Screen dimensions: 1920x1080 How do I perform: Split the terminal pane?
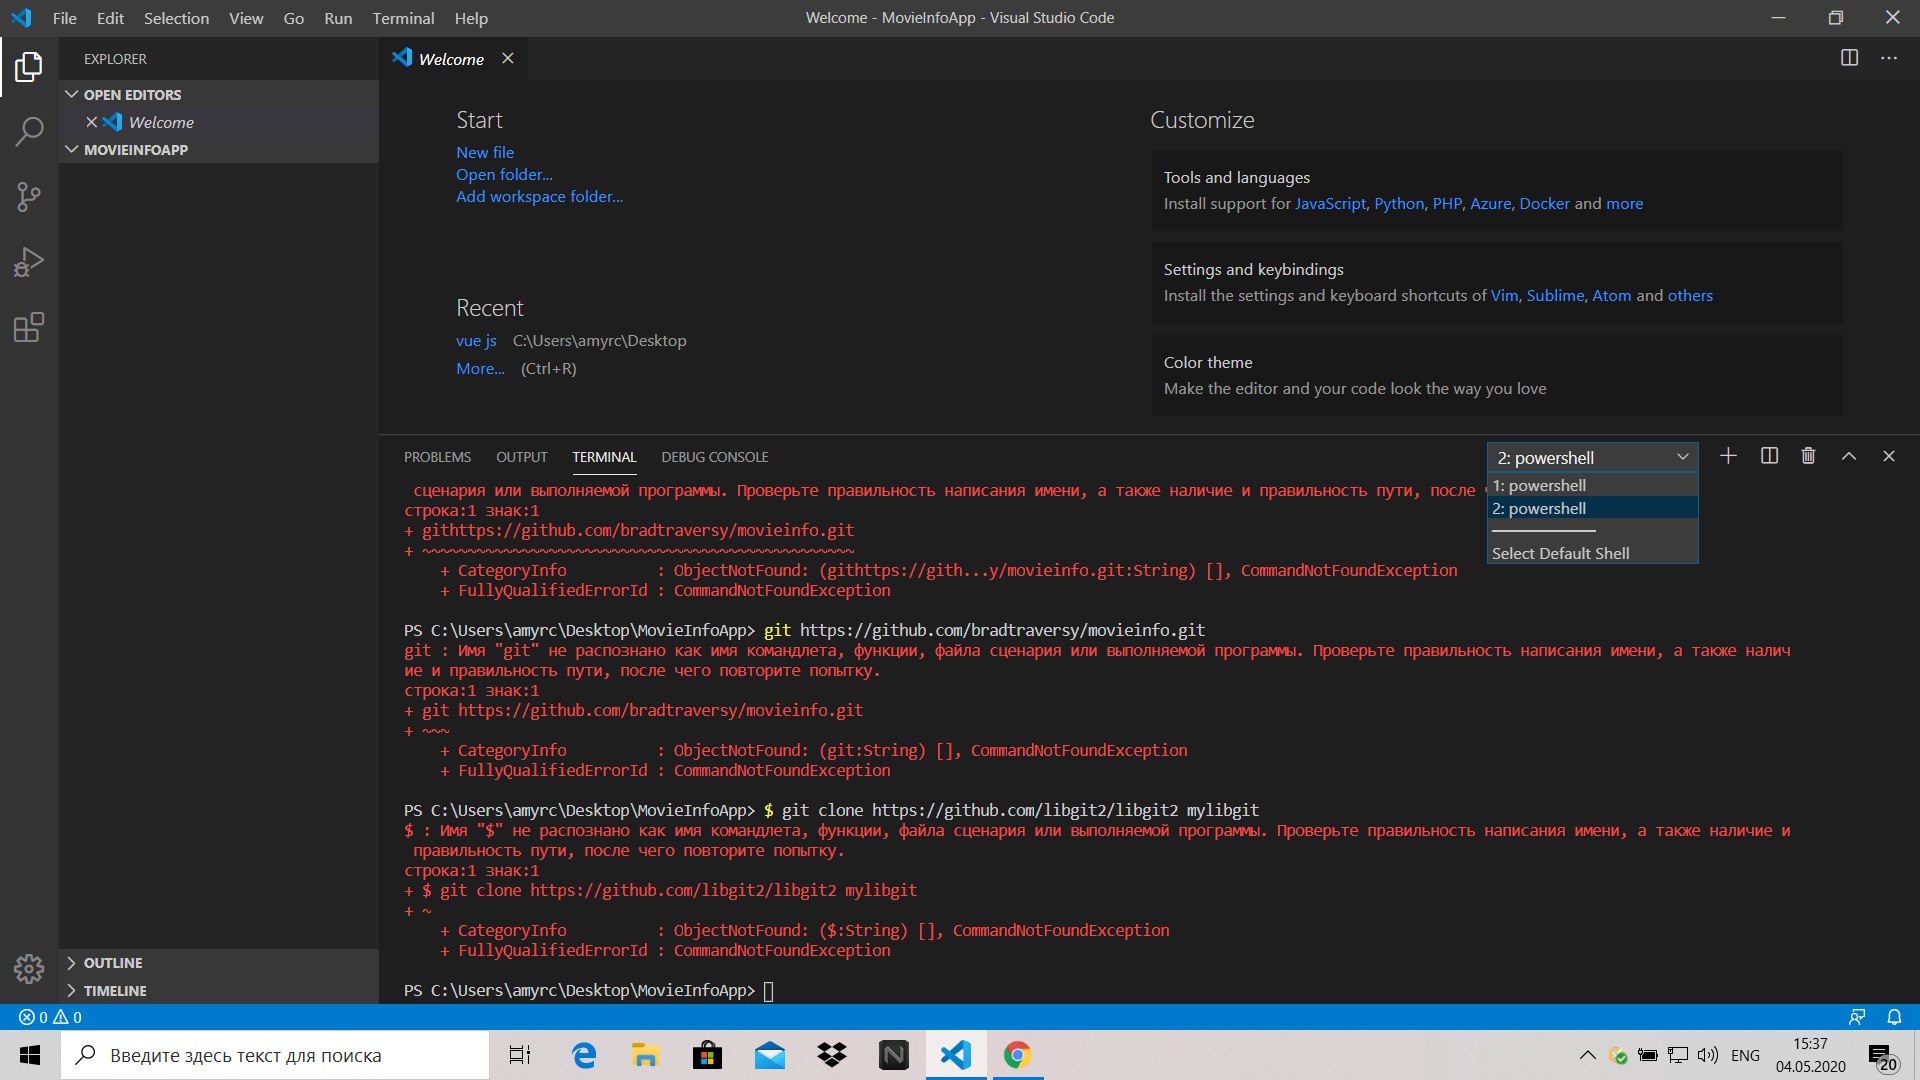click(x=1769, y=456)
